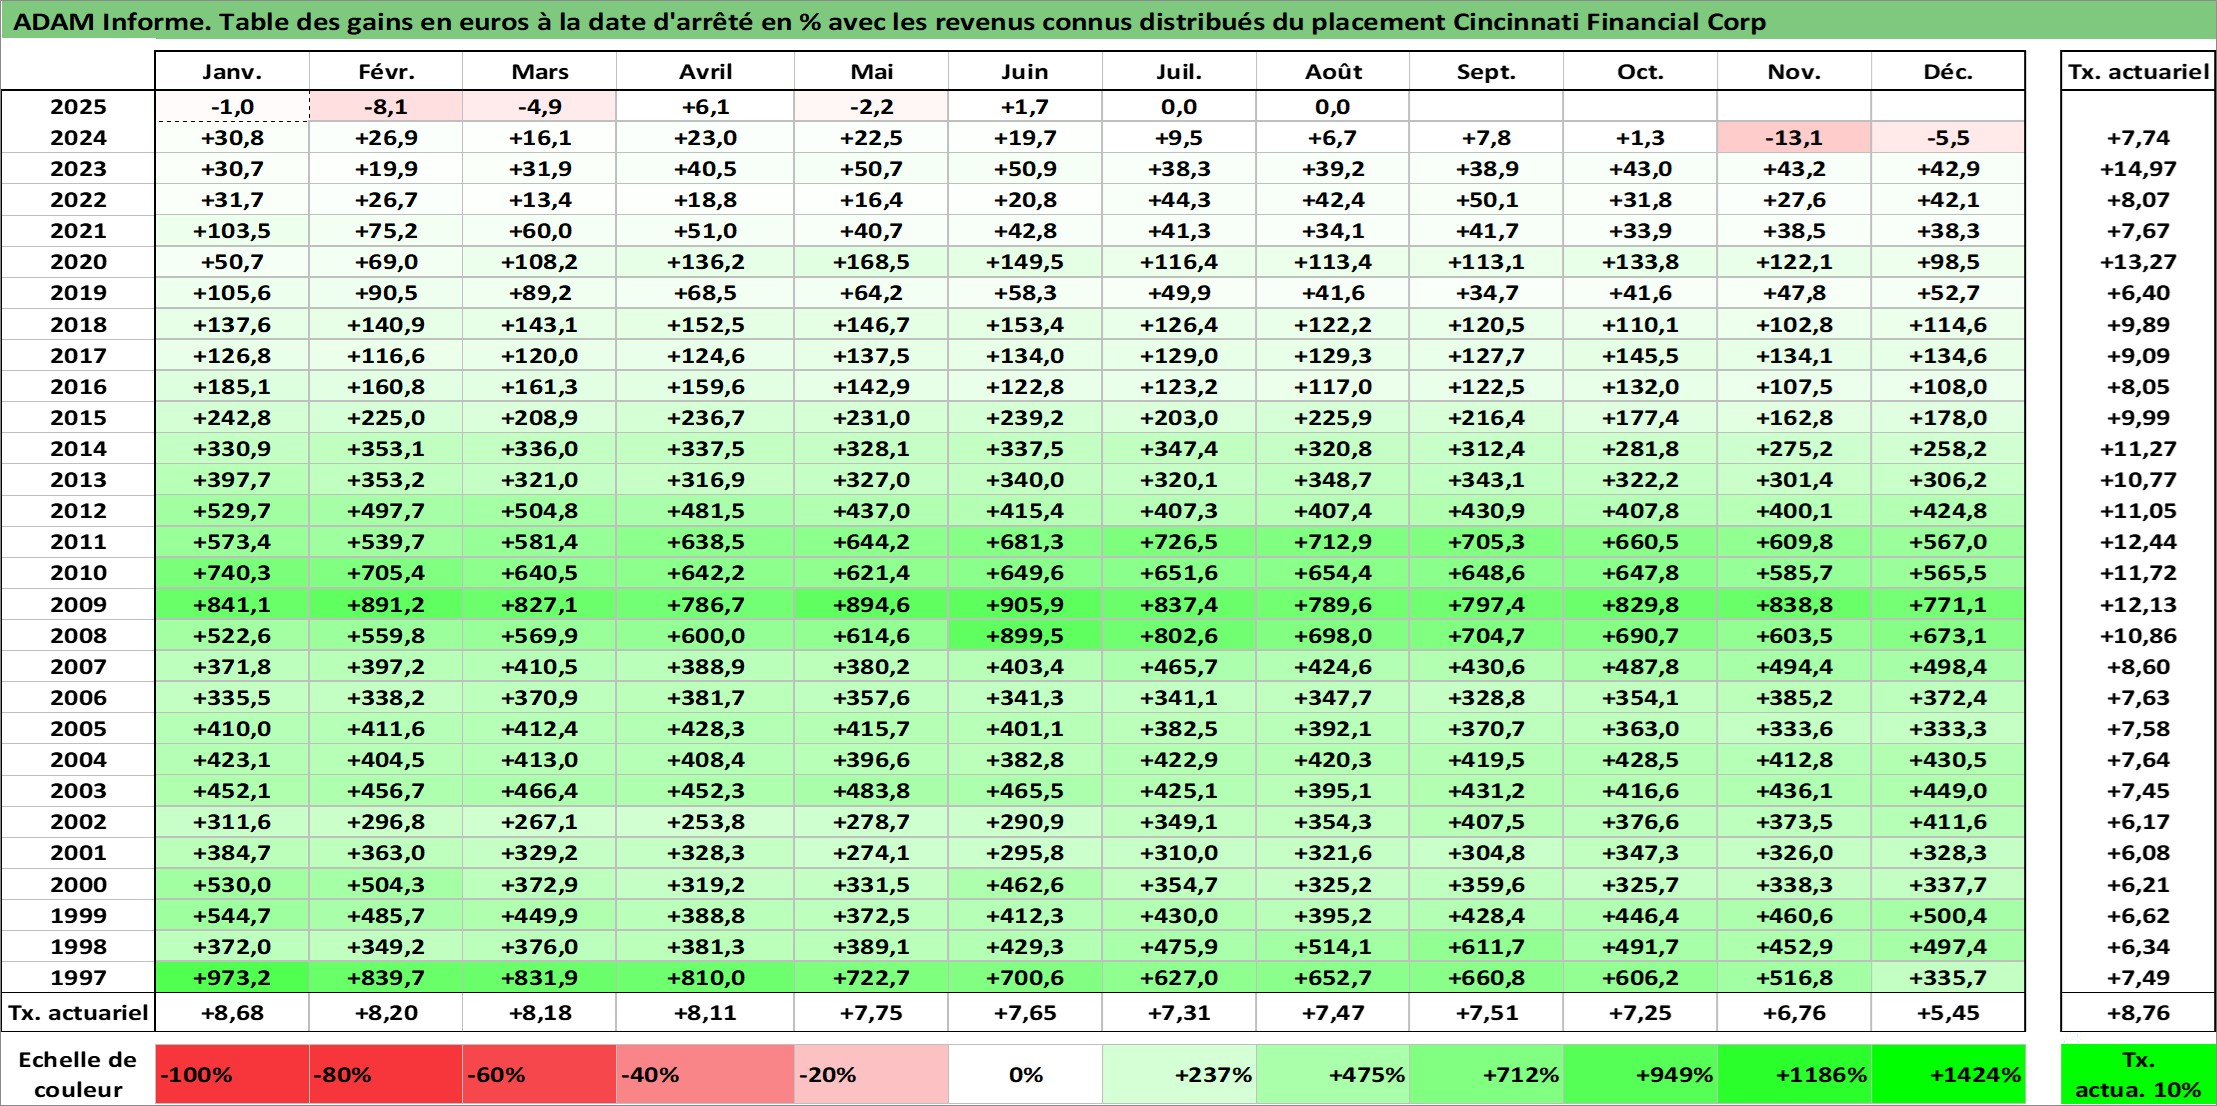Screen dimensions: 2217x1106
Task: Click the 'Déc.' column header
Action: [x=1948, y=71]
